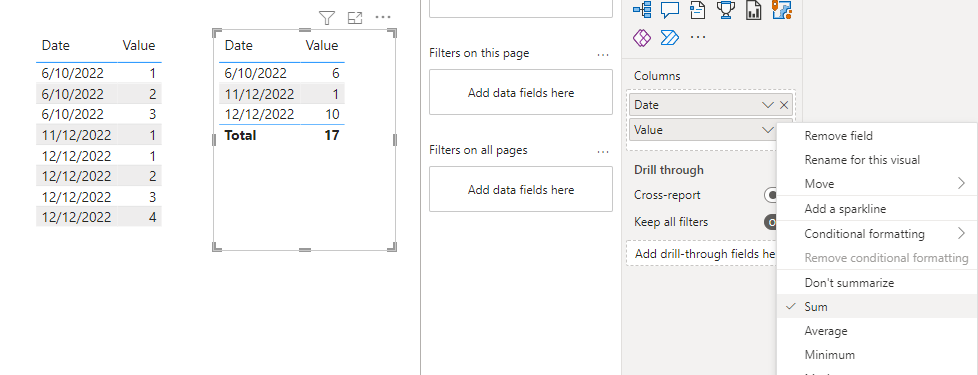Image resolution: width=978 pixels, height=375 pixels.
Task: Open More options ellipsis above selected table
Action: click(x=382, y=17)
